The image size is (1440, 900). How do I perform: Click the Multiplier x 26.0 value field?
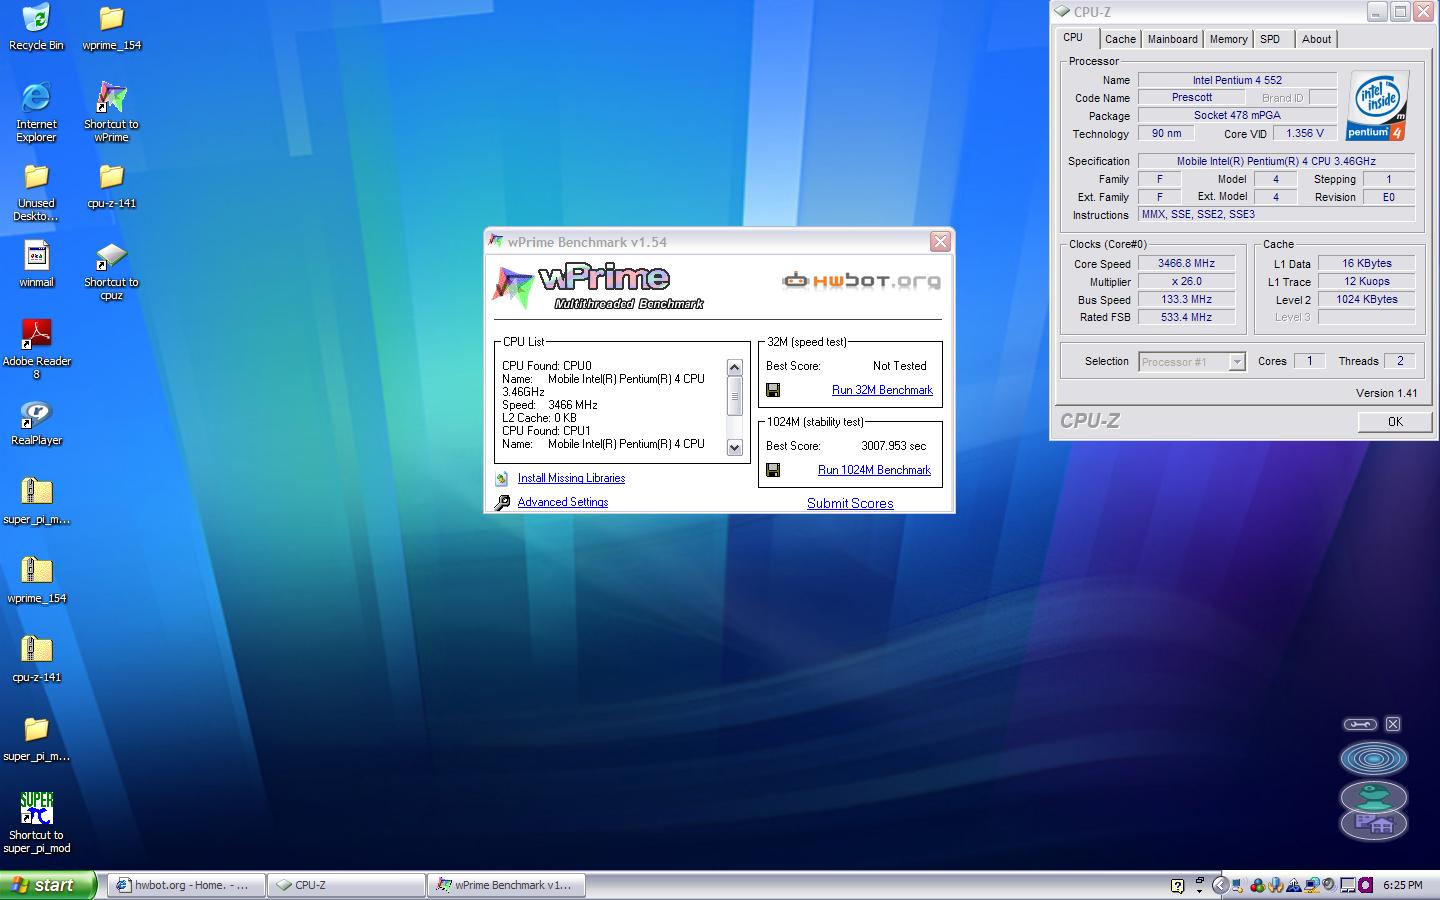pos(1186,281)
